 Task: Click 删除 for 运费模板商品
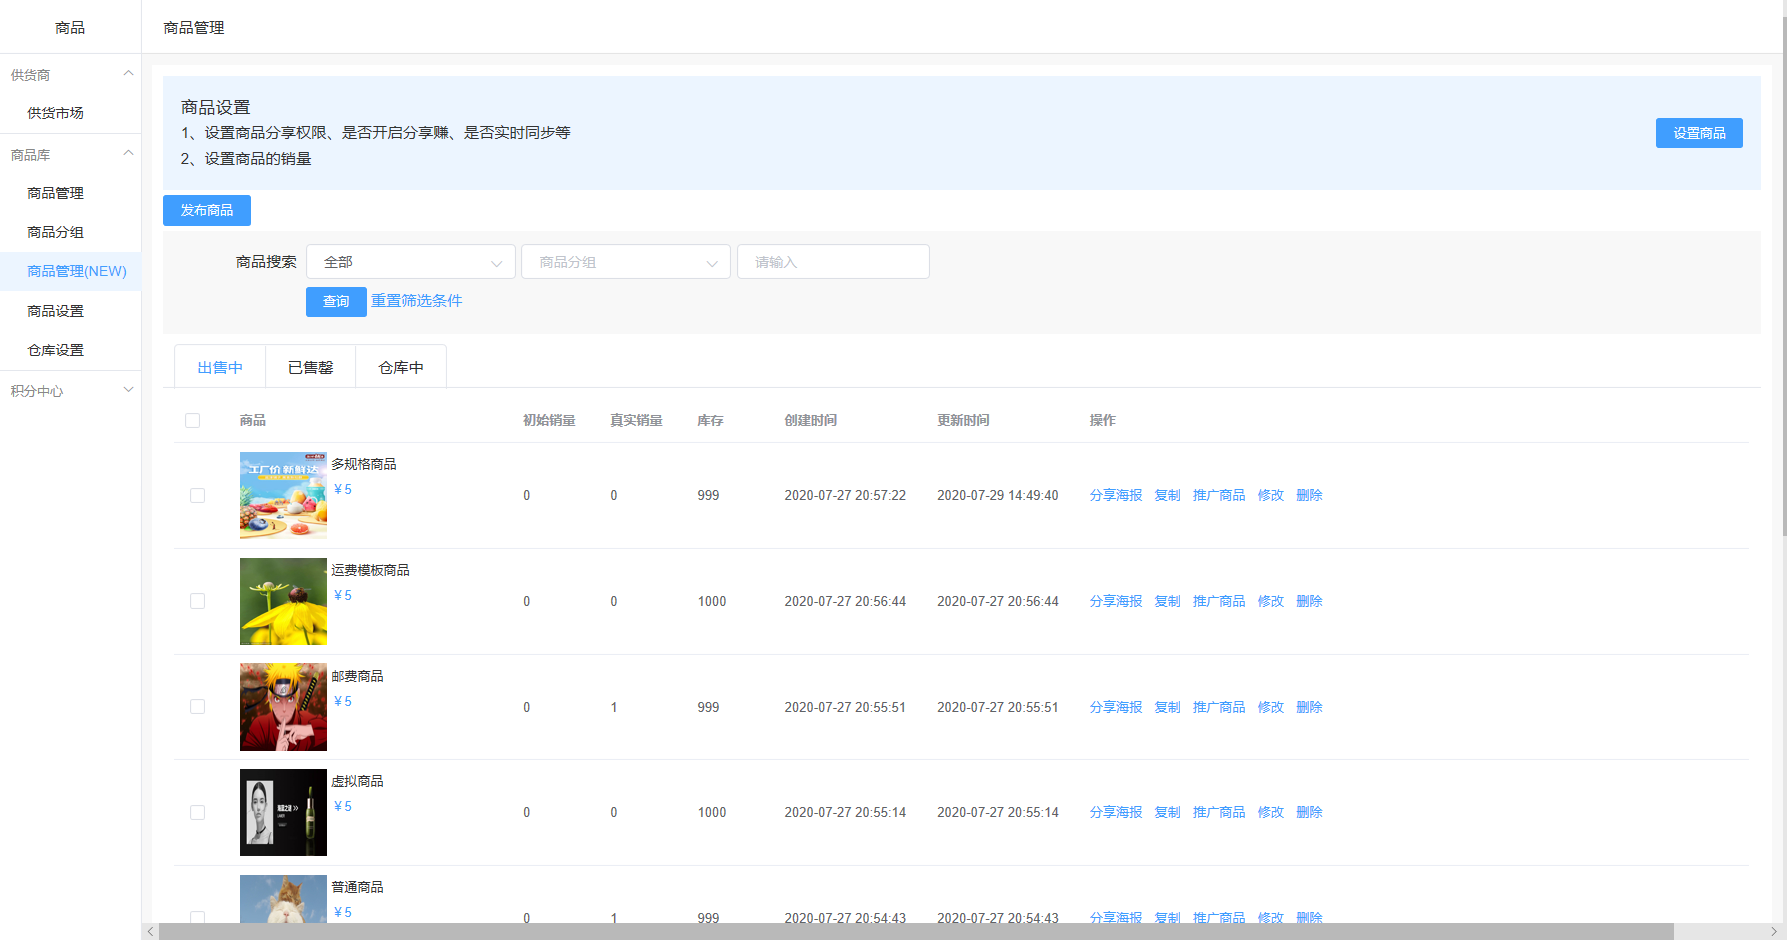(1309, 601)
